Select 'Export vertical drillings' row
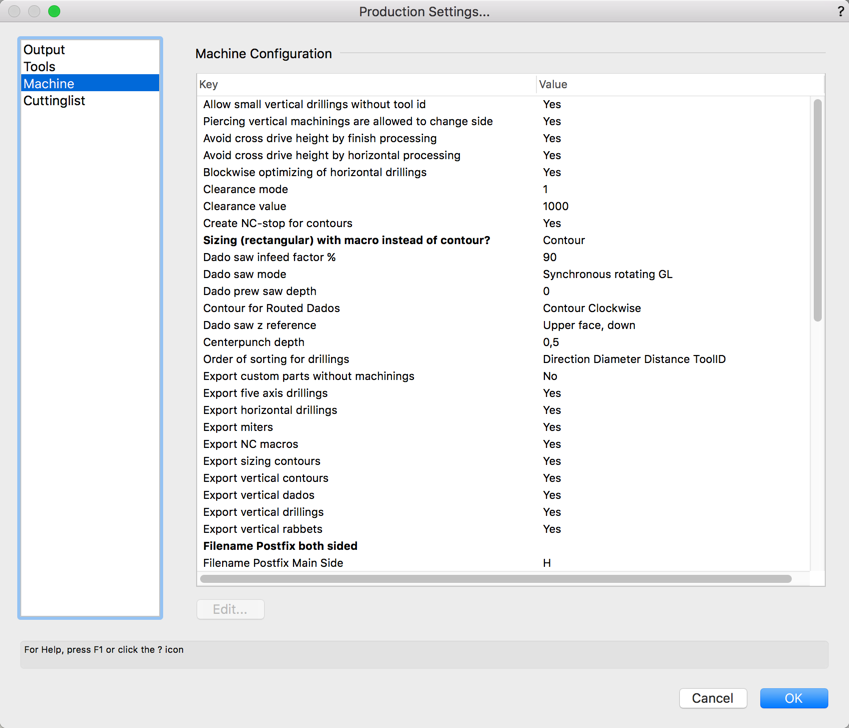 [504, 512]
